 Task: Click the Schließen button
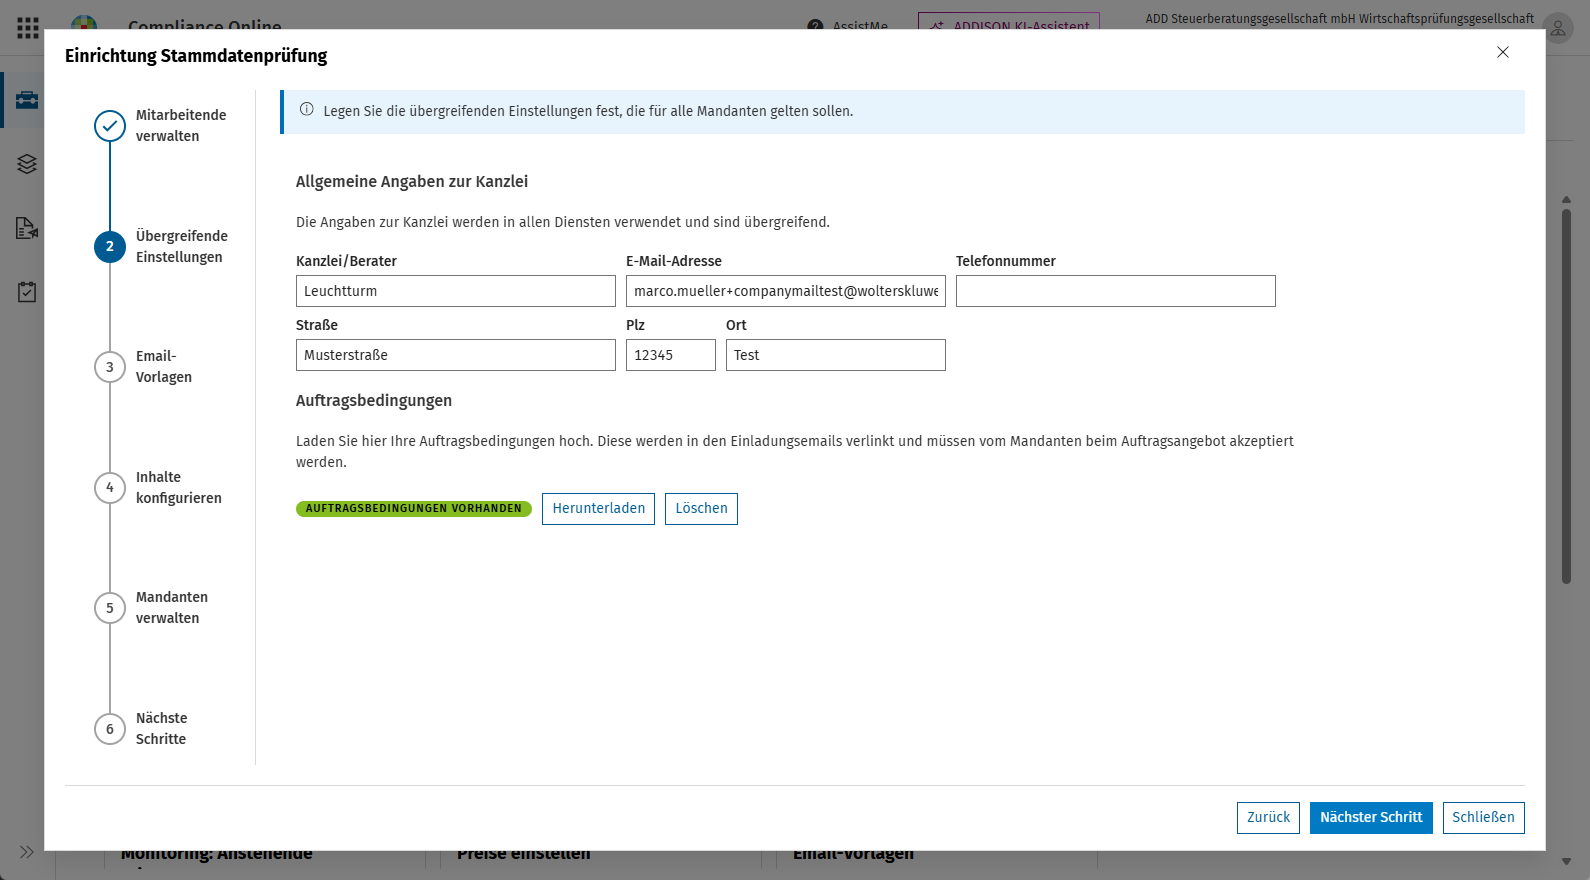point(1484,818)
